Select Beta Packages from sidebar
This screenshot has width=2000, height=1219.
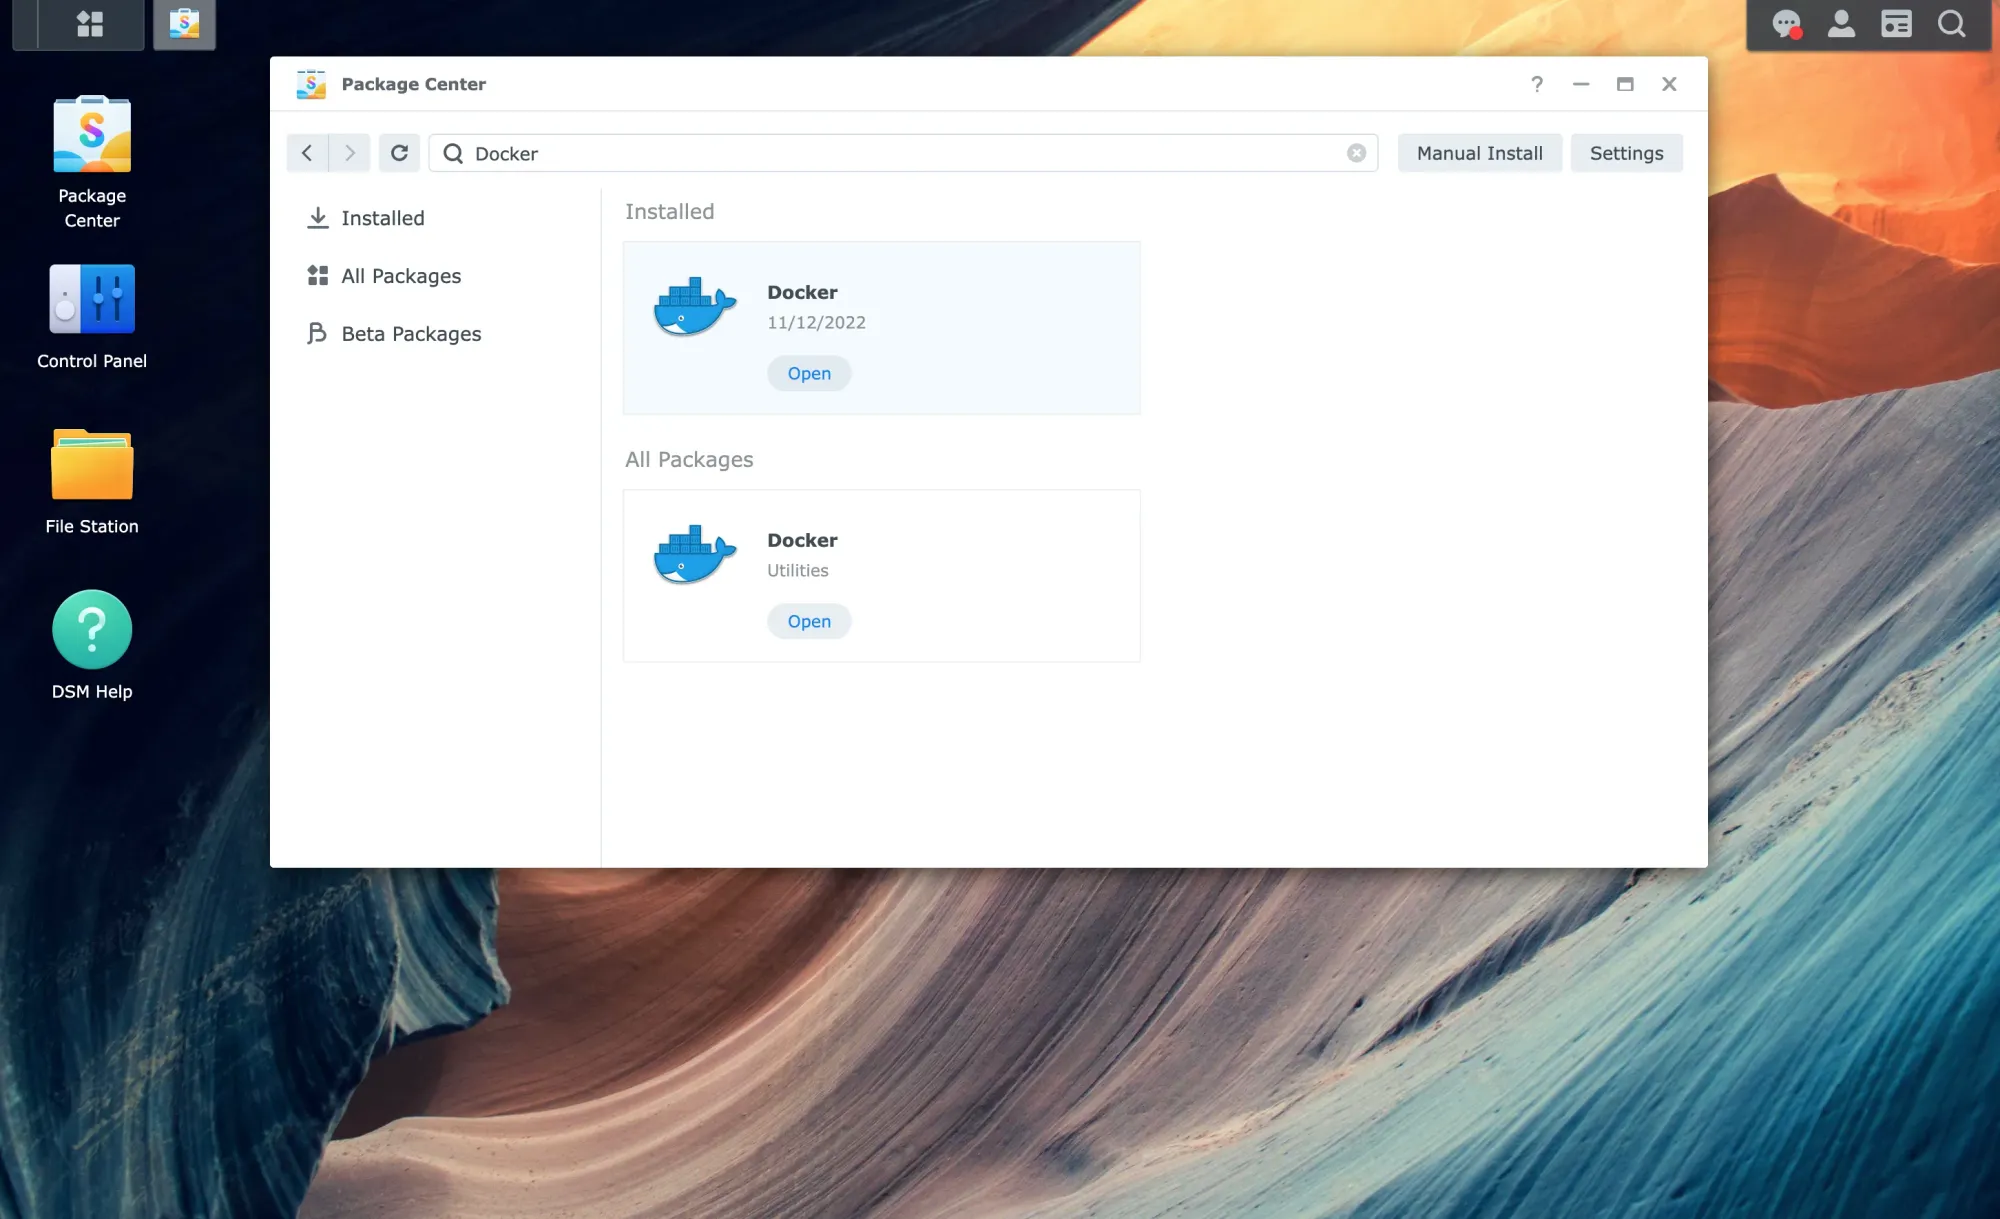(x=410, y=333)
